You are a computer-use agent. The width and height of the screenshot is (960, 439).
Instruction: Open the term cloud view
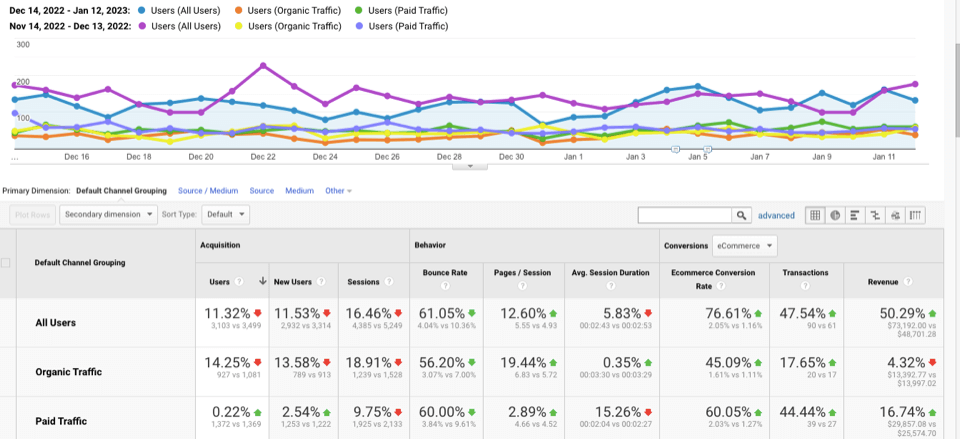[x=895, y=215]
